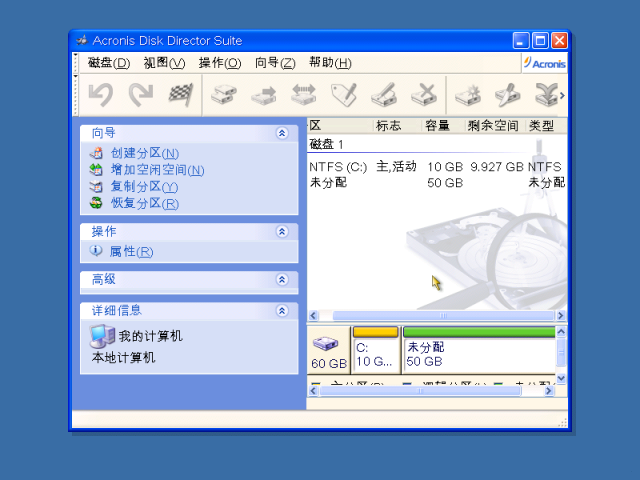
Task: Start the 恢复分区(R) wizard
Action: click(144, 203)
